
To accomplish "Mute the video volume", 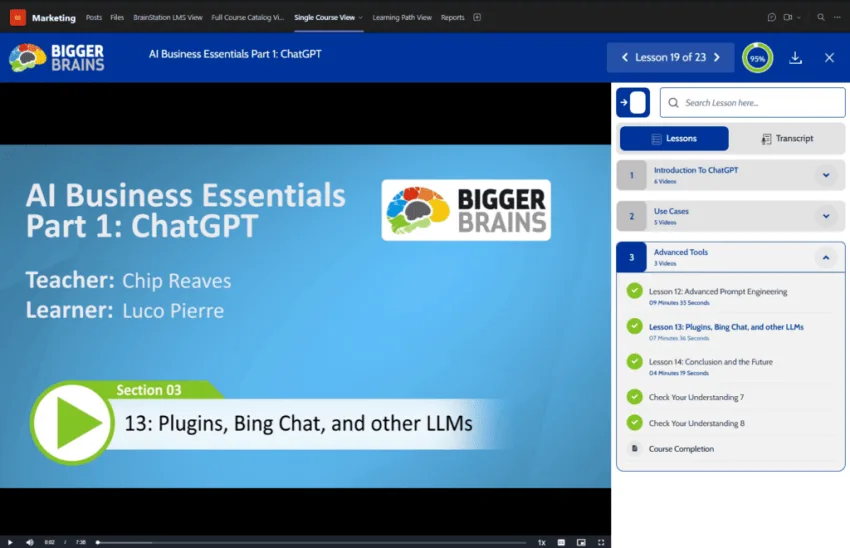I will 30,542.
